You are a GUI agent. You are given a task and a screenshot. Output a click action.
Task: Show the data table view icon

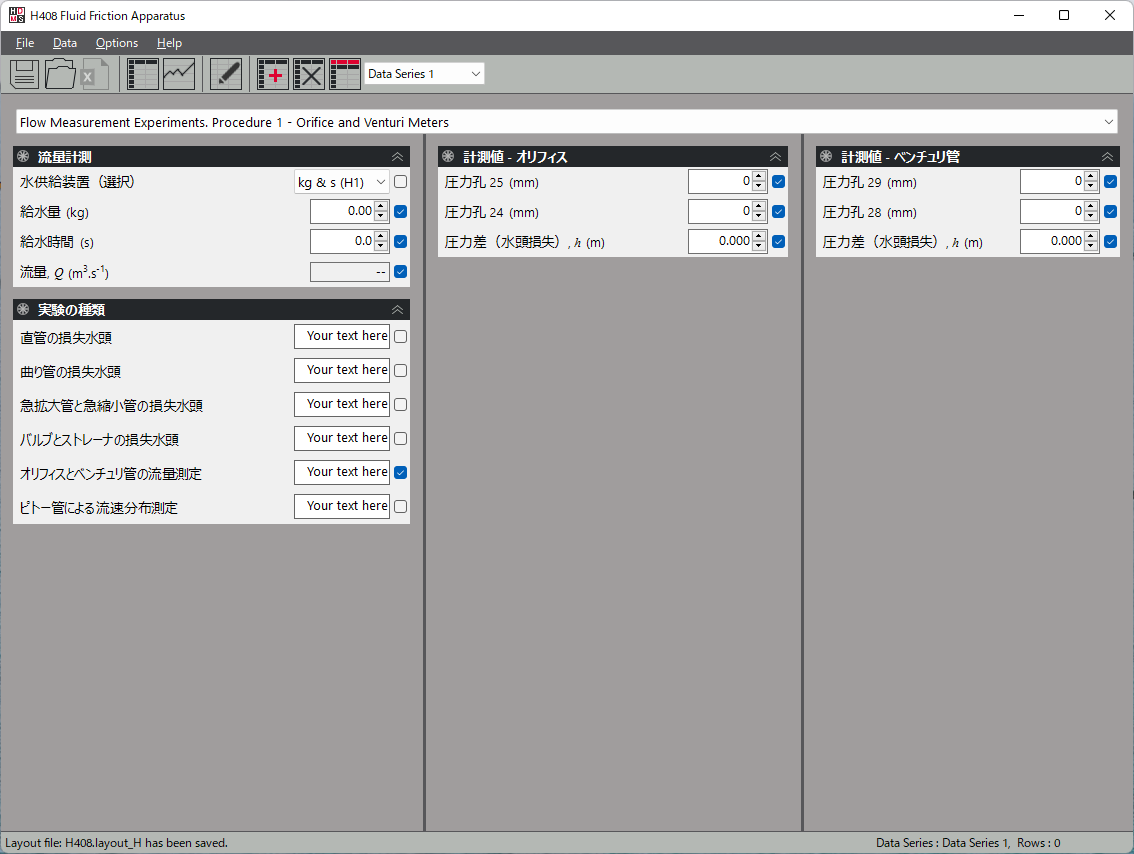coord(142,74)
